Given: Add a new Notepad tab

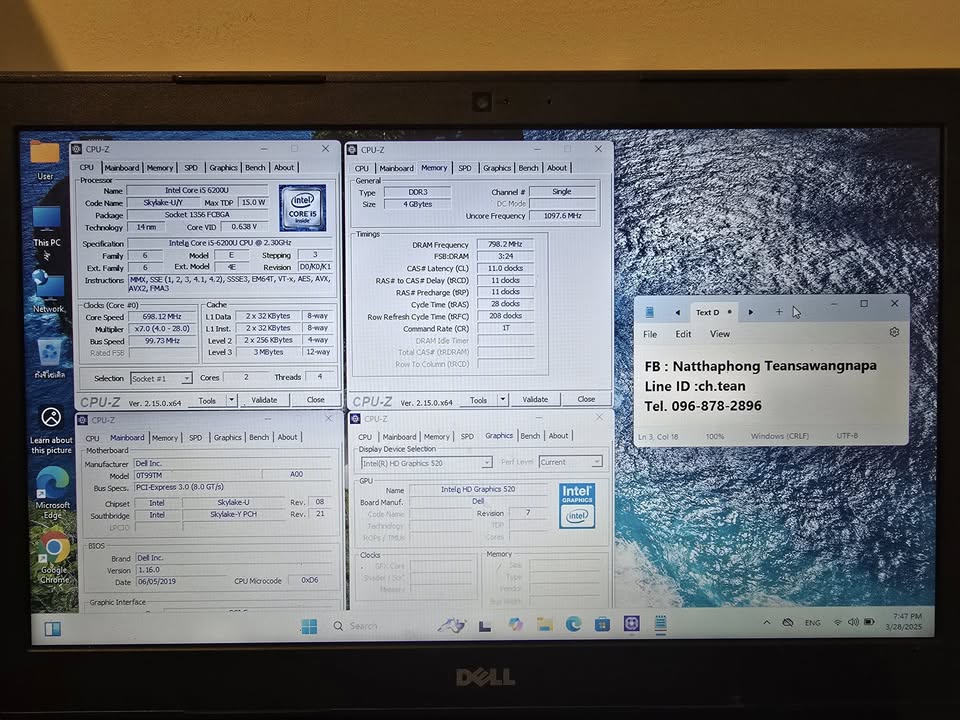Looking at the screenshot, I should pyautogui.click(x=779, y=312).
